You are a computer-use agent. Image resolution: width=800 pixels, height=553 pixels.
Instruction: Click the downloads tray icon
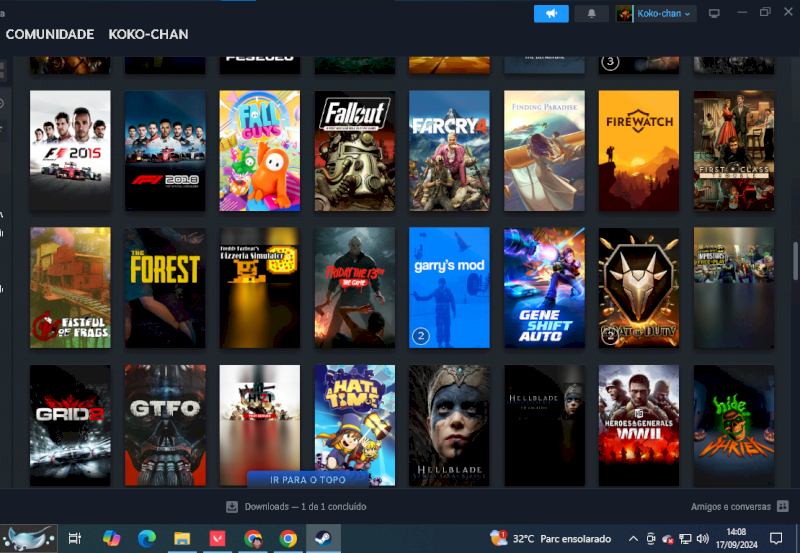click(x=232, y=507)
